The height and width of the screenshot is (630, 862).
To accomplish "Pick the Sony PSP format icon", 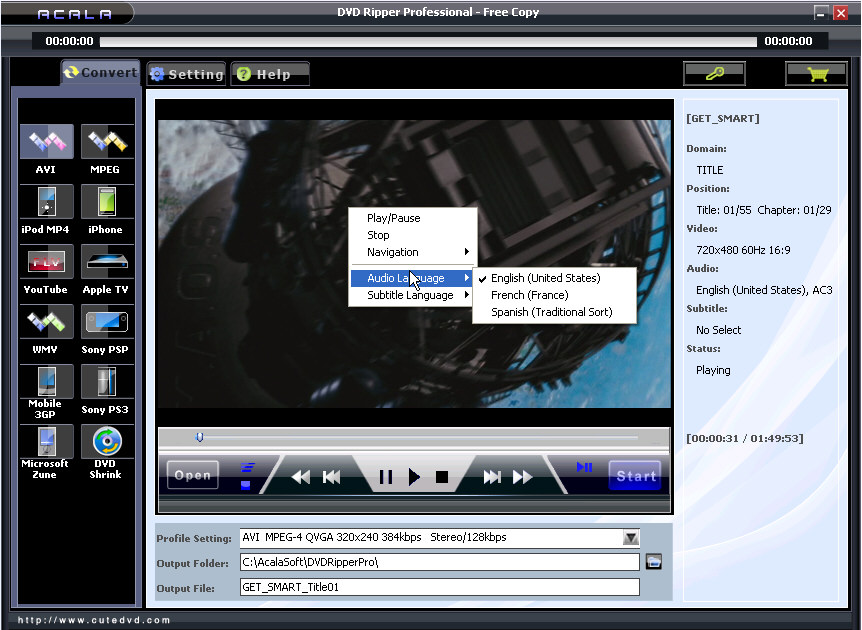I will pyautogui.click(x=105, y=323).
